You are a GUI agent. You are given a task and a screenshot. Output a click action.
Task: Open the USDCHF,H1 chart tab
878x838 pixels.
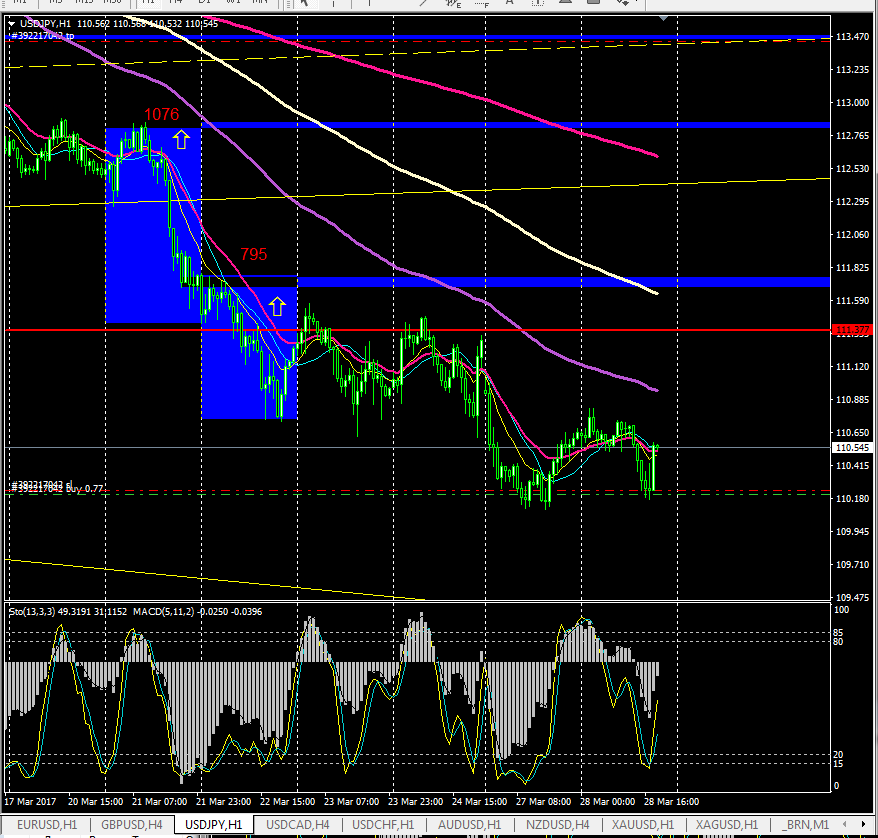(383, 825)
